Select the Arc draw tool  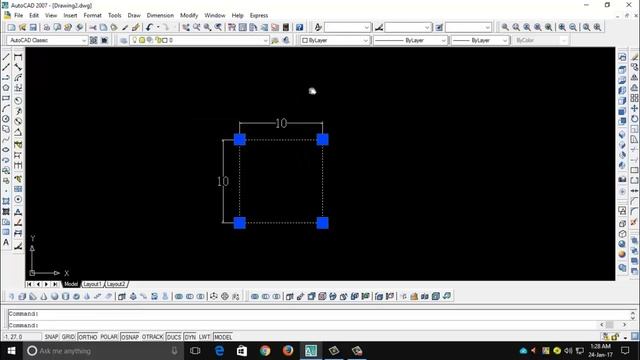click(6, 109)
